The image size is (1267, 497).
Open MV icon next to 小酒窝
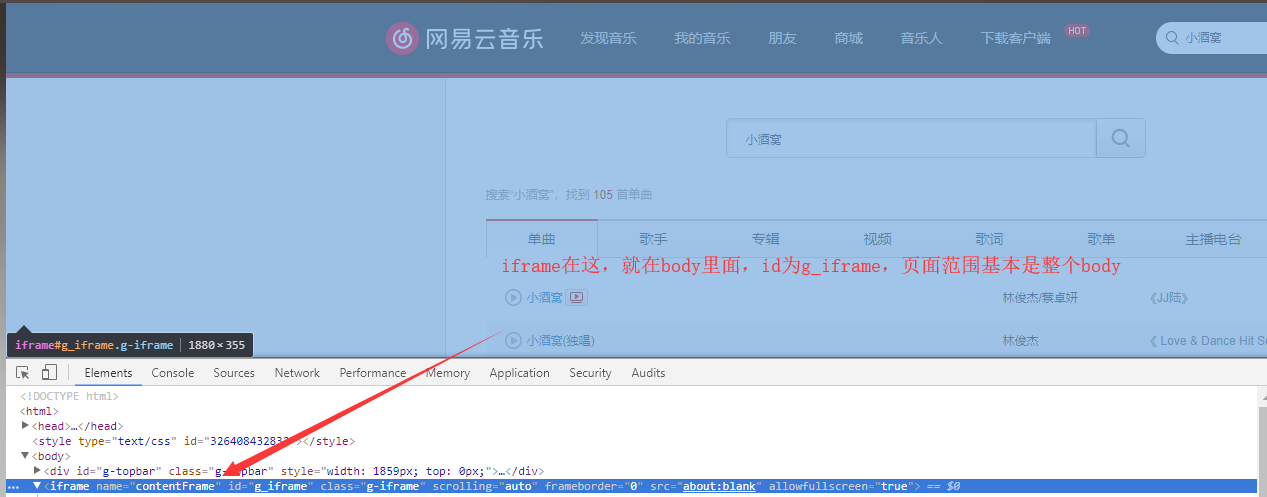coord(577,297)
